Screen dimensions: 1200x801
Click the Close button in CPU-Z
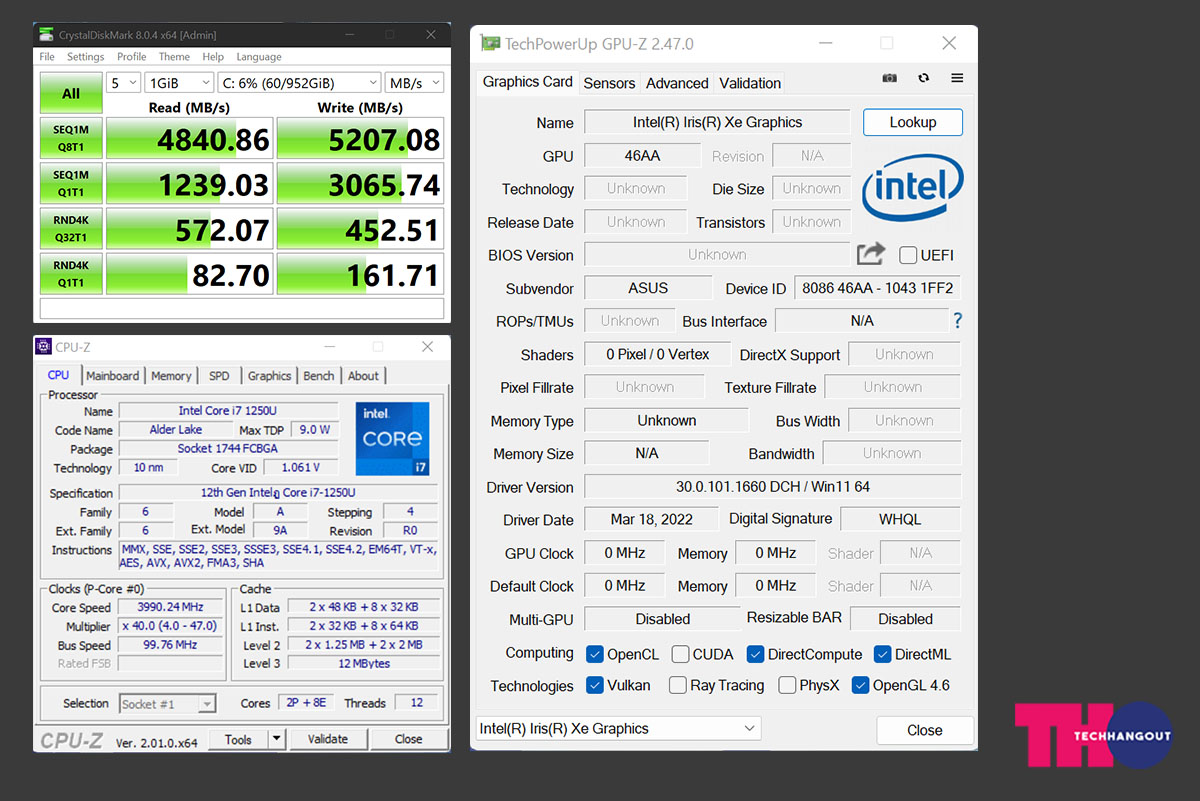click(408, 740)
